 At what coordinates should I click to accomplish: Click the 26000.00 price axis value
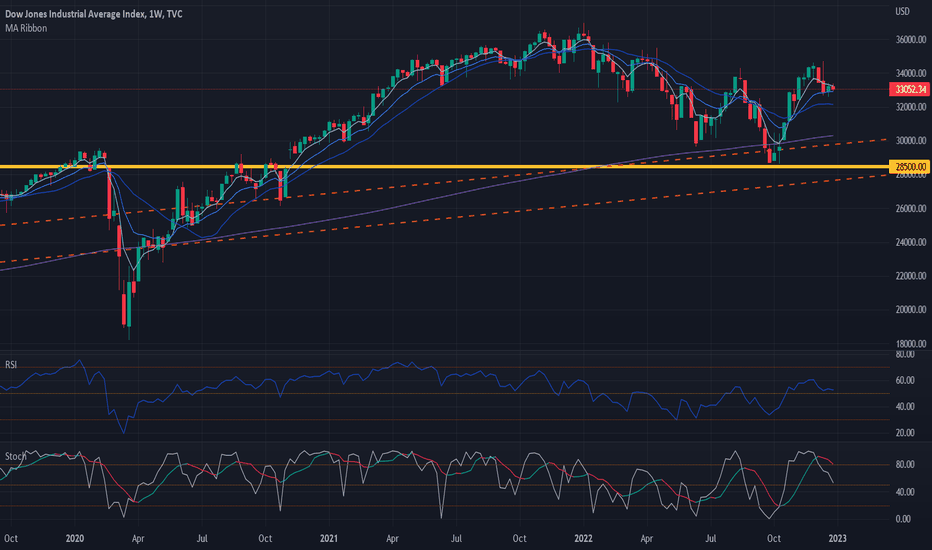(x=911, y=209)
